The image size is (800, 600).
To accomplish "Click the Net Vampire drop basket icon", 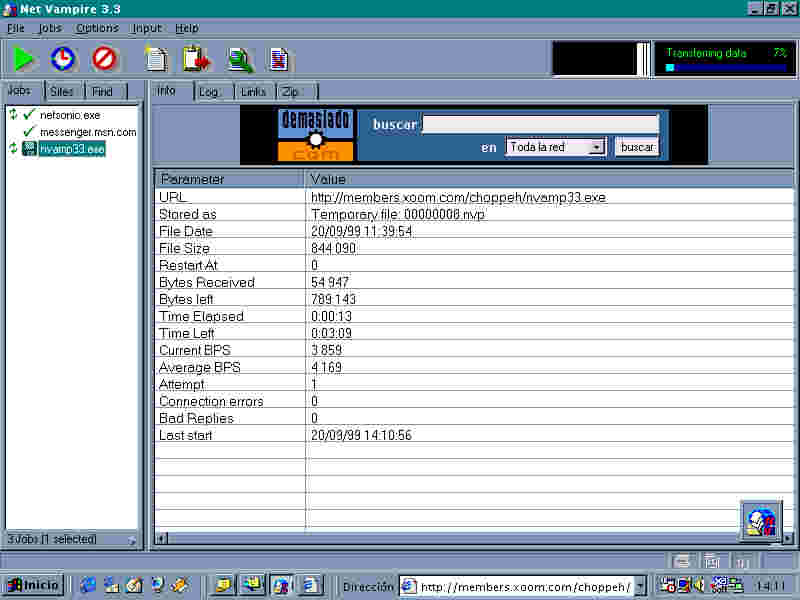I will (x=761, y=521).
